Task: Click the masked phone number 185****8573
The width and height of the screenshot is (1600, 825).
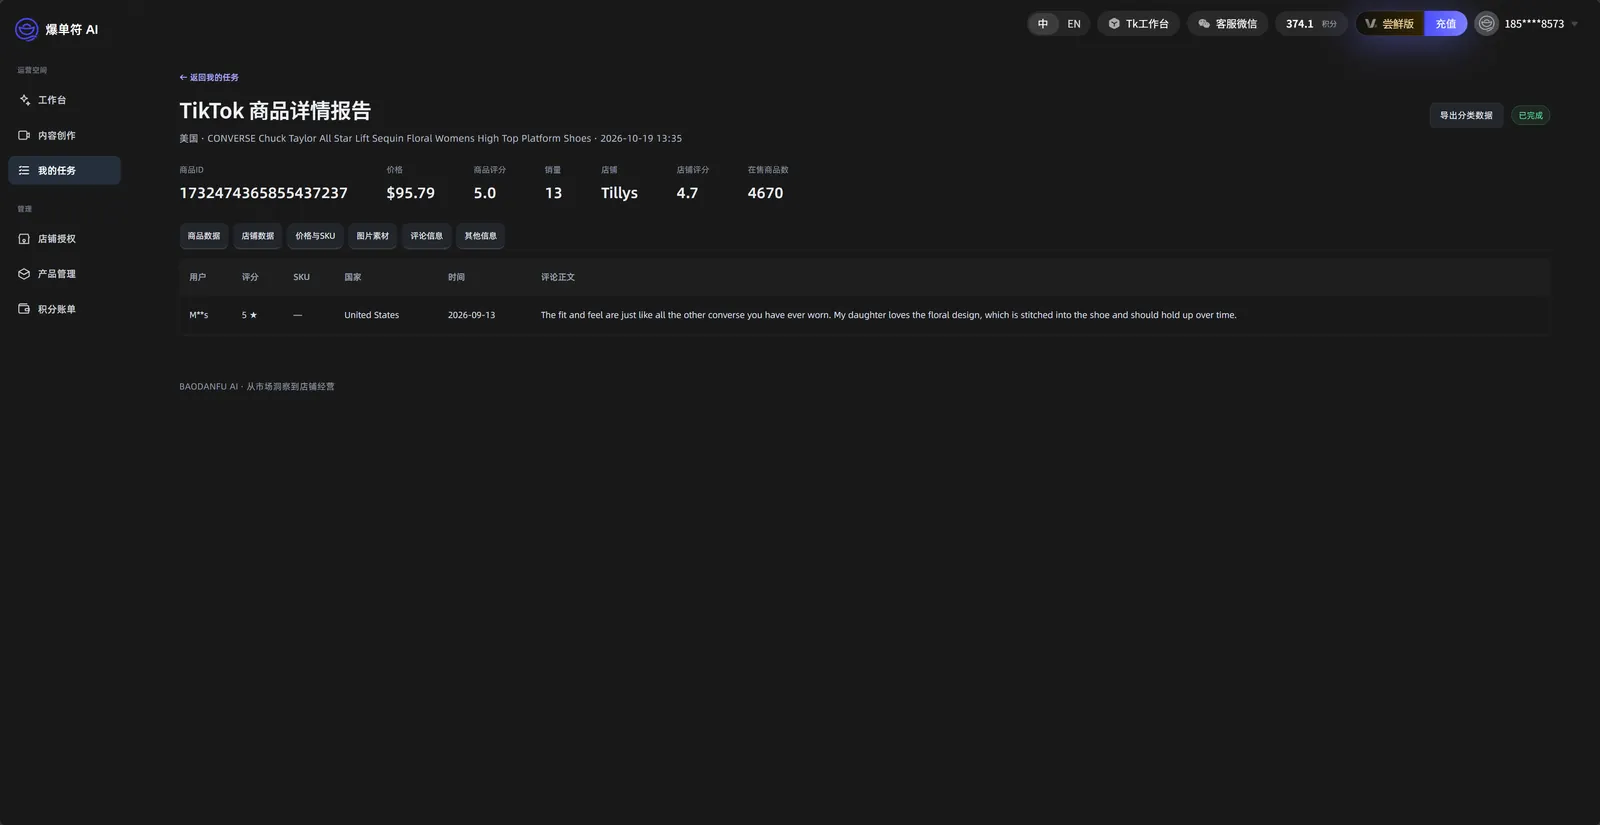Action: 1534,24
